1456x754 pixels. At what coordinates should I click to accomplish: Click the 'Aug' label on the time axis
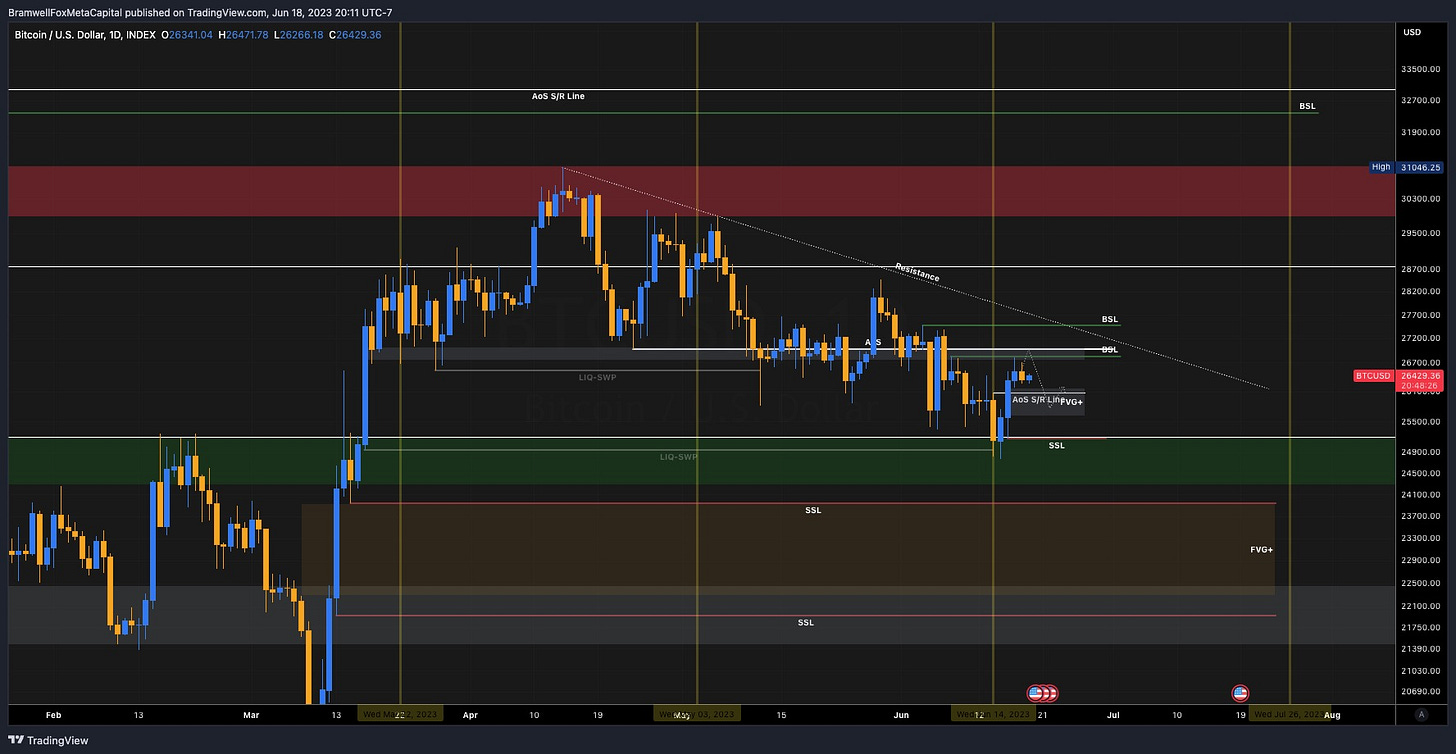(x=1330, y=715)
